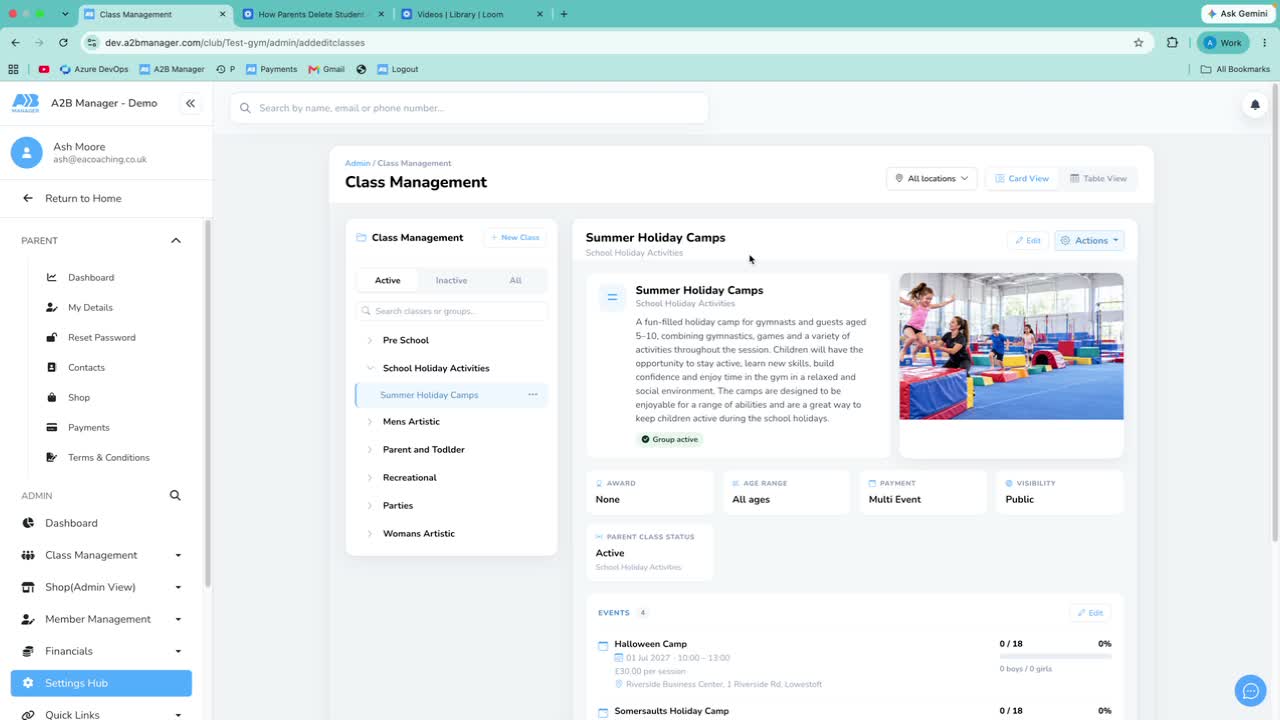1280x720 pixels.
Task: Open the Actions dropdown
Action: (x=1089, y=240)
